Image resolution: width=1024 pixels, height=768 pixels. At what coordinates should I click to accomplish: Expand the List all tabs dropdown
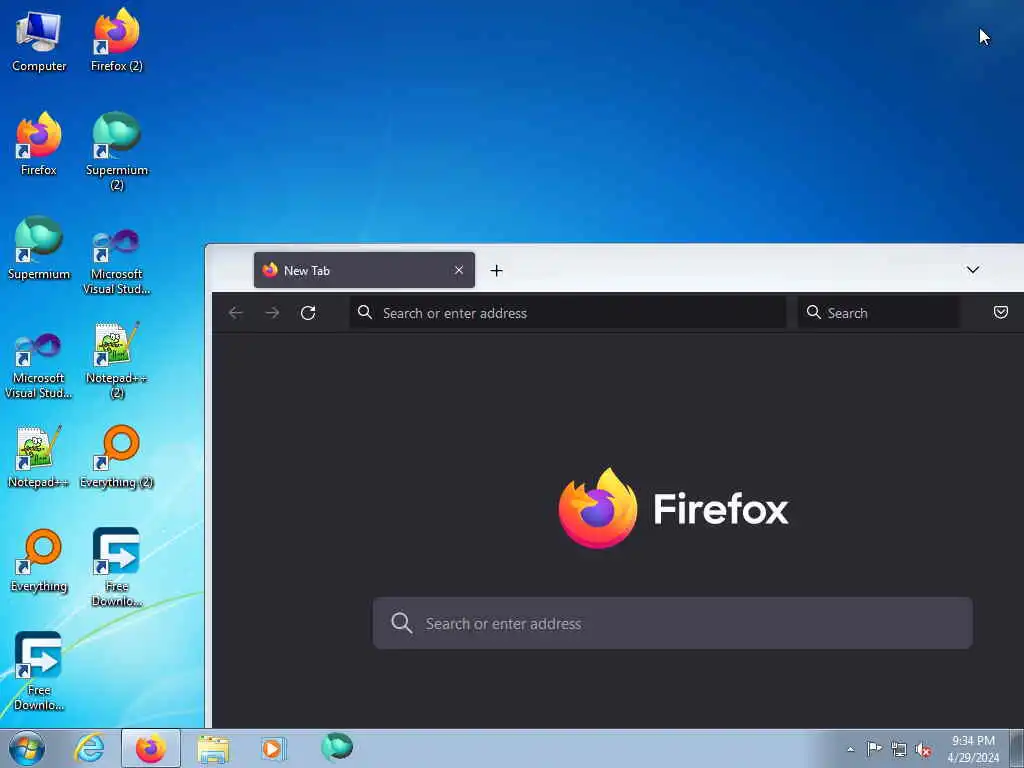pyautogui.click(x=972, y=270)
